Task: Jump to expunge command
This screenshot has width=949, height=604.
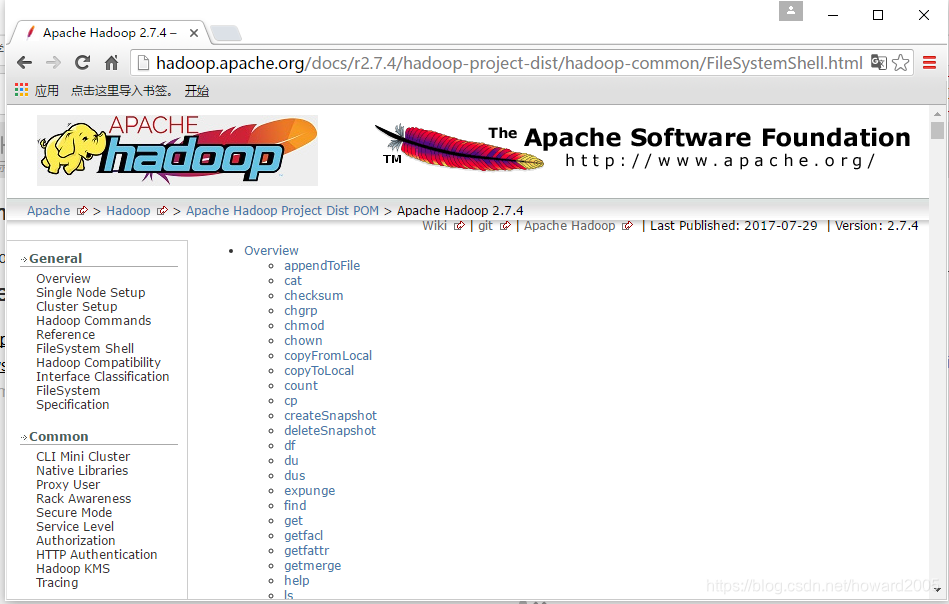Action: point(309,491)
